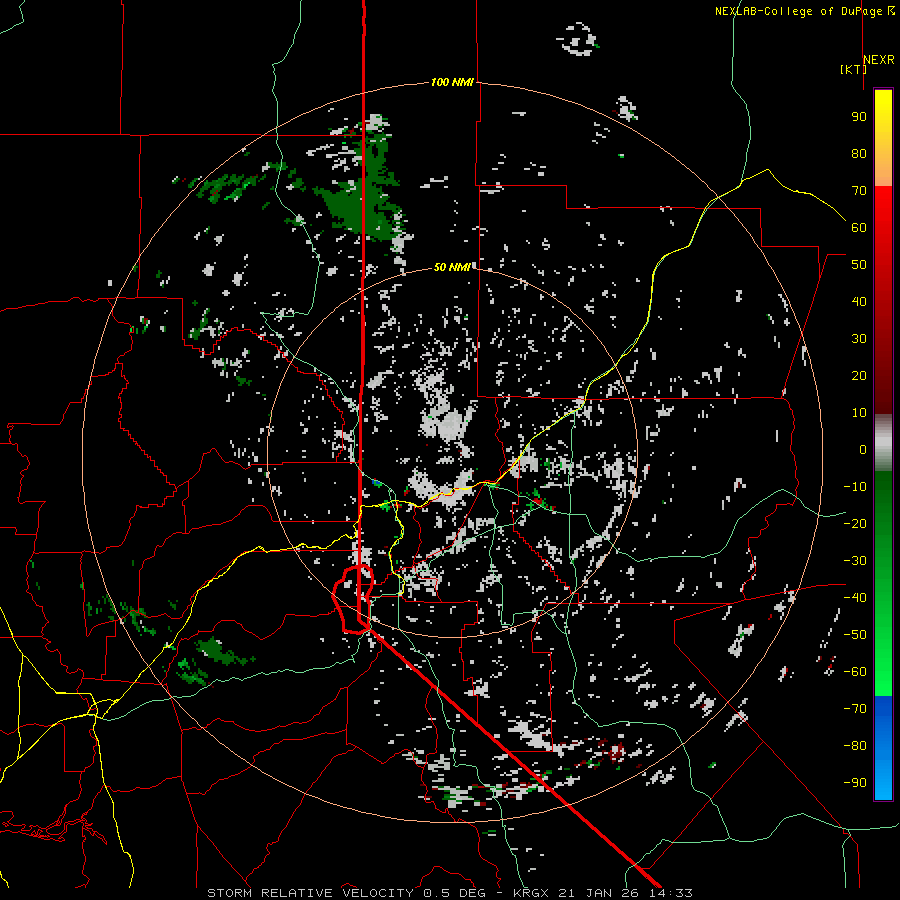900x900 pixels.
Task: Click the NEXR label above the scale
Action: coord(879,60)
